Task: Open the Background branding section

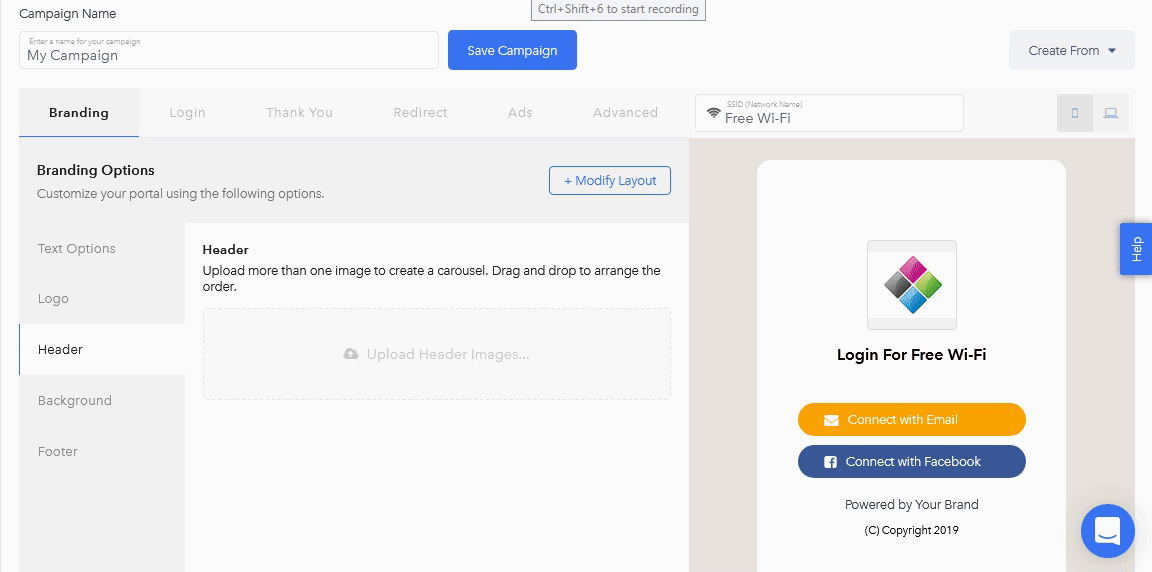Action: pyautogui.click(x=102, y=400)
